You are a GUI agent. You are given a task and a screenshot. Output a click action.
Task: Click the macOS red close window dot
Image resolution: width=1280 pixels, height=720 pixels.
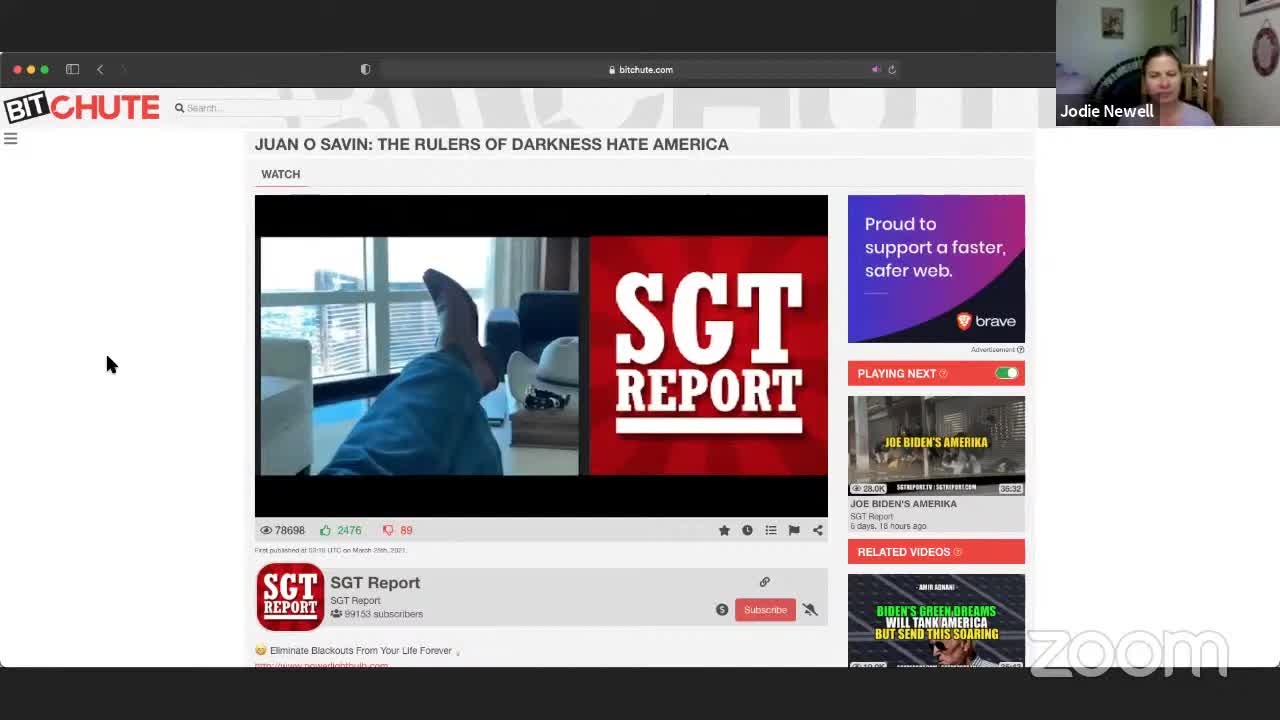click(x=17, y=69)
